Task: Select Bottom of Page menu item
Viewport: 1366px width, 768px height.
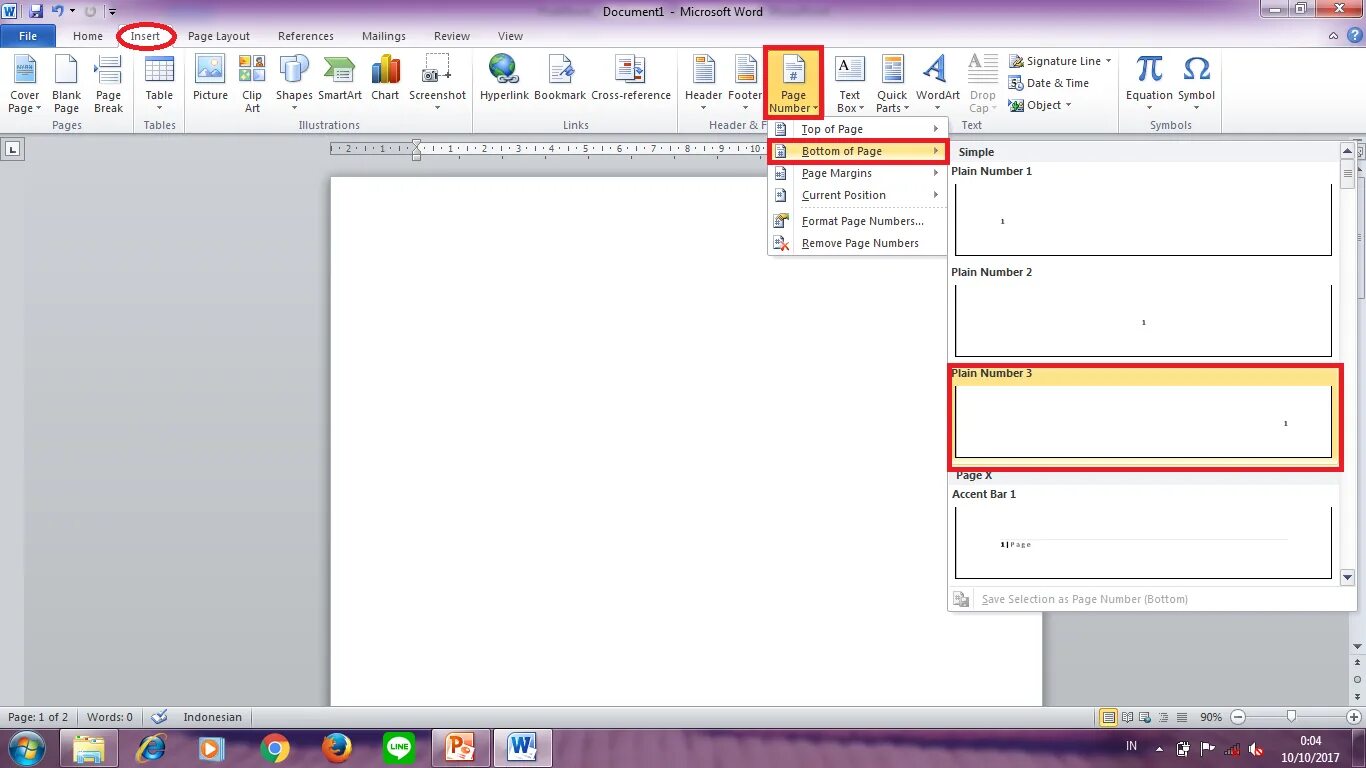Action: [857, 151]
